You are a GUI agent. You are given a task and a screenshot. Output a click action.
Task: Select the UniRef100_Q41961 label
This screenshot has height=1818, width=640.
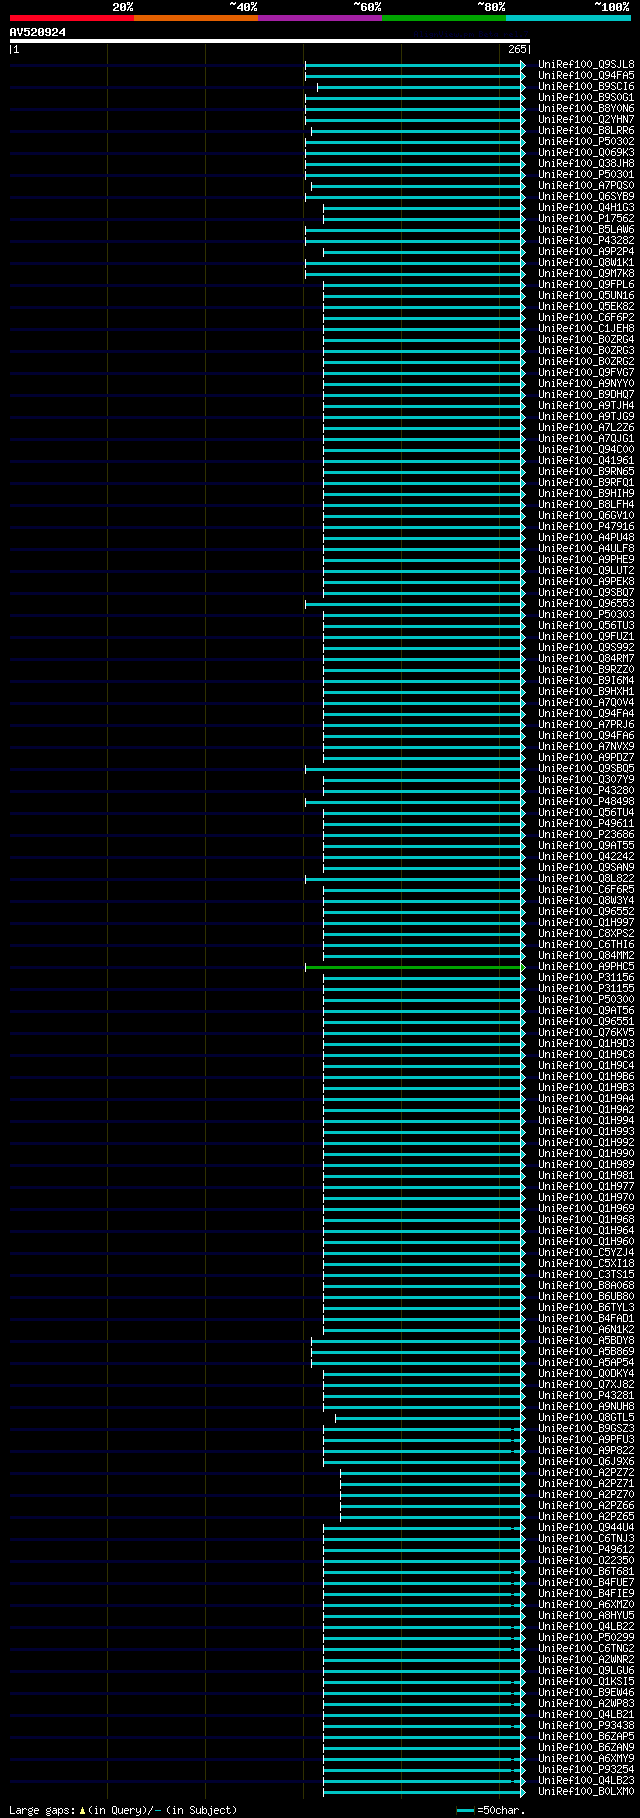pos(586,461)
